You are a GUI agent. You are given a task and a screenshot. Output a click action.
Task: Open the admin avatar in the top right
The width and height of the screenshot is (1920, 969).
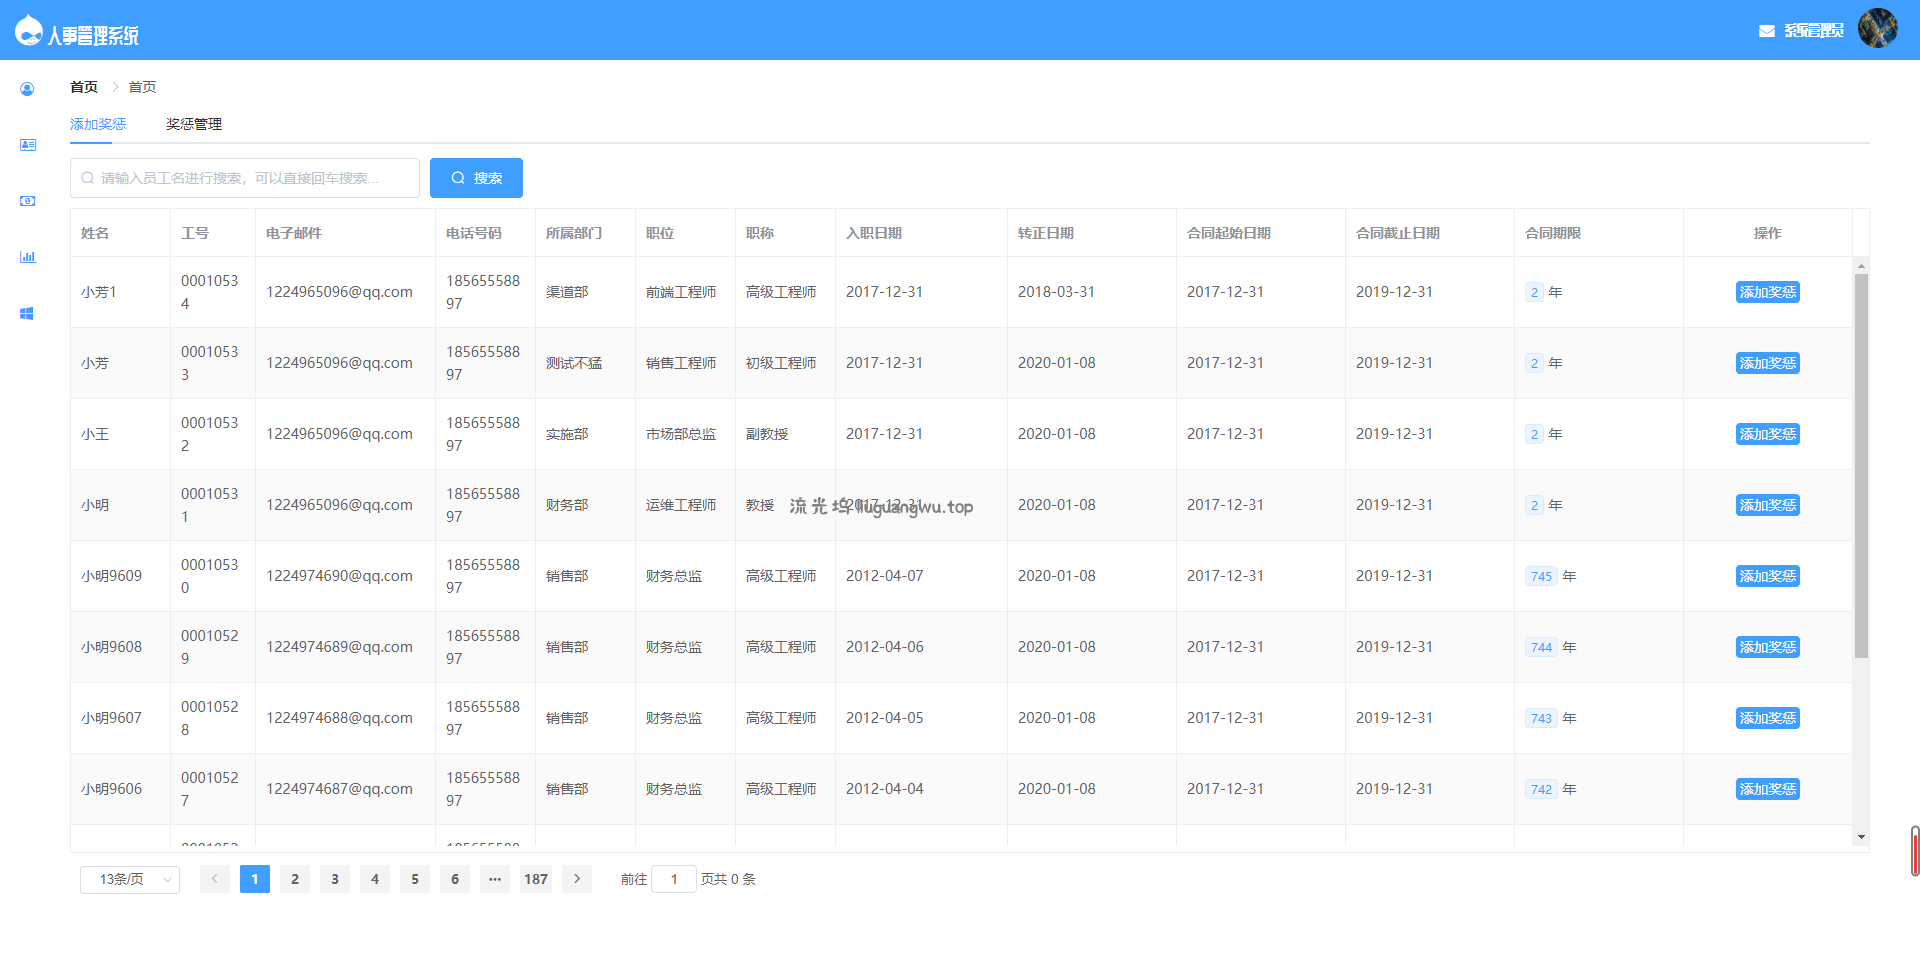point(1878,28)
